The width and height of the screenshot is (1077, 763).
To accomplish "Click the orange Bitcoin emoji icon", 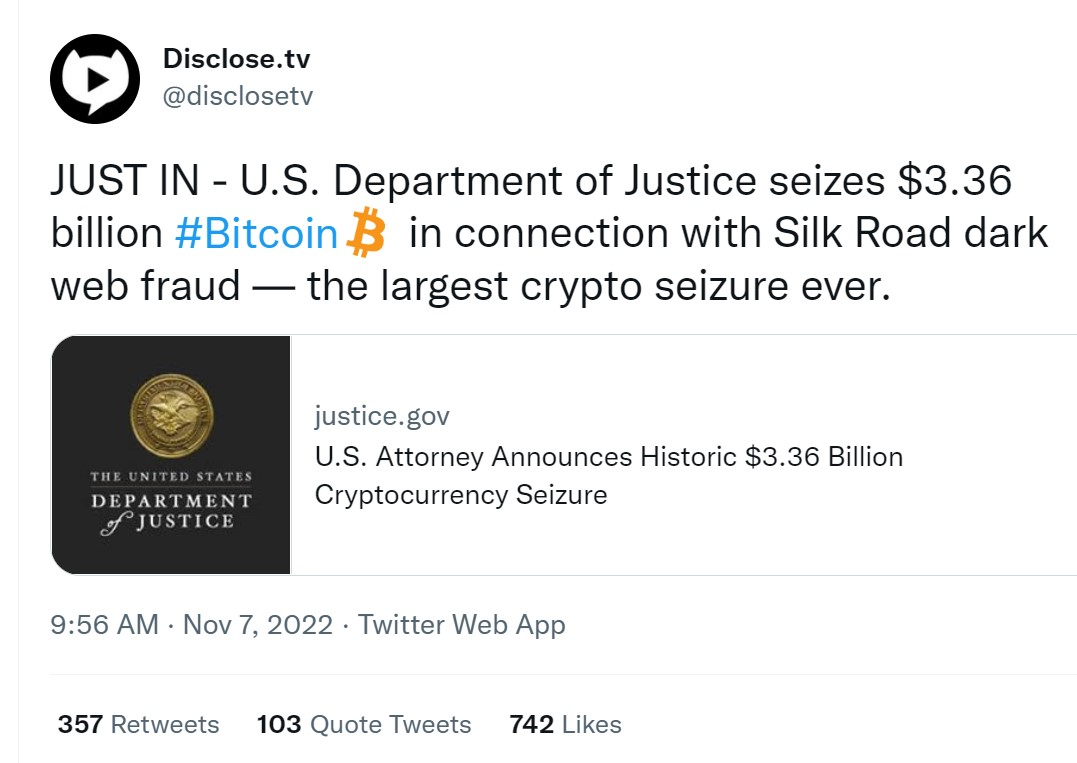I will [x=366, y=232].
